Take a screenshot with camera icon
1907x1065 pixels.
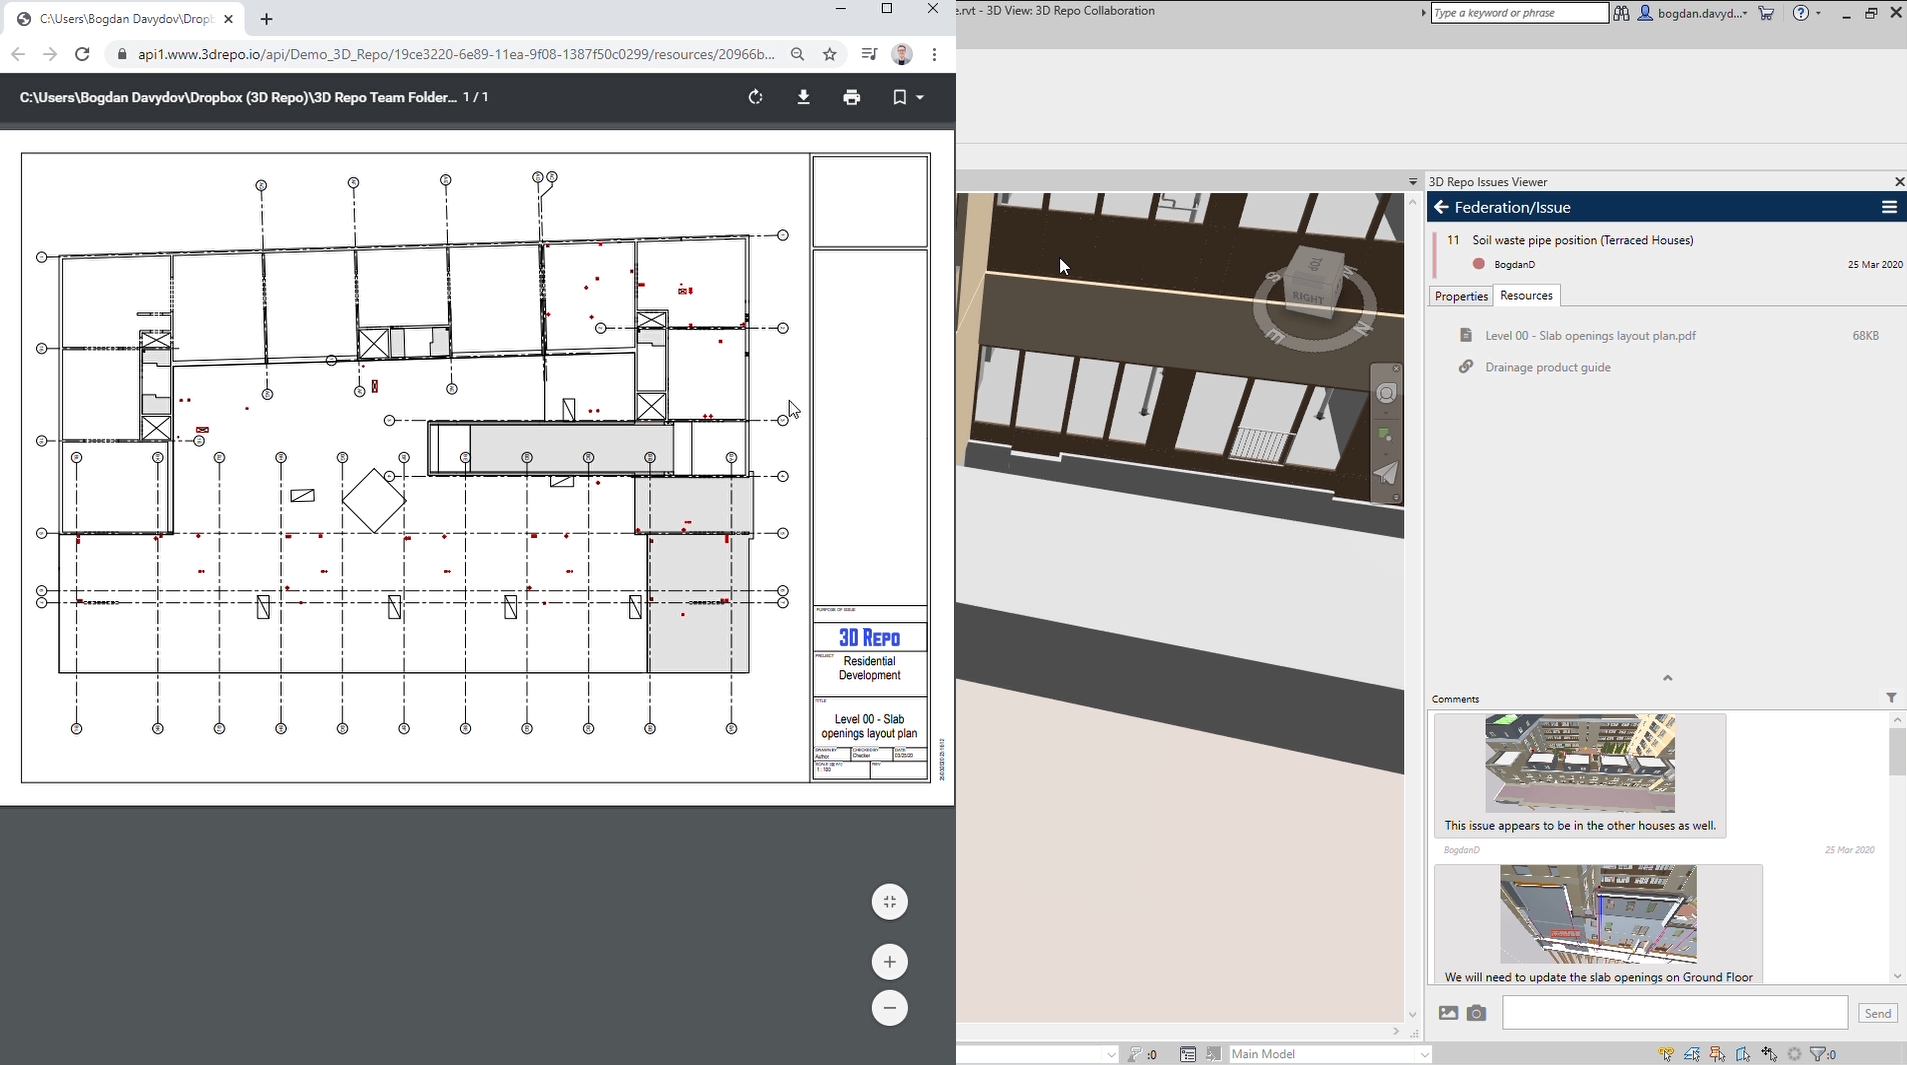coord(1476,1013)
